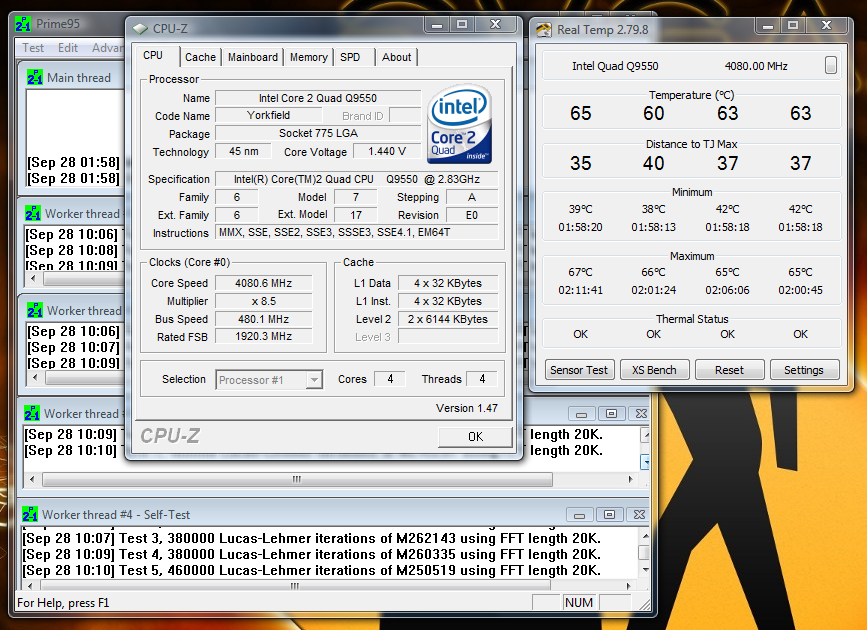
Task: Click the Instructions field listing MMX, SSE
Action: click(x=357, y=232)
